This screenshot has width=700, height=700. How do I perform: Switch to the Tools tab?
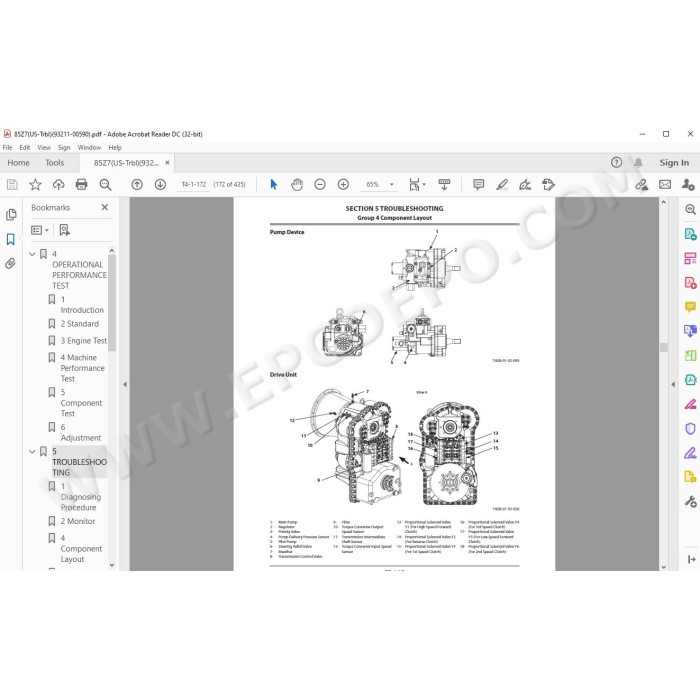click(54, 162)
